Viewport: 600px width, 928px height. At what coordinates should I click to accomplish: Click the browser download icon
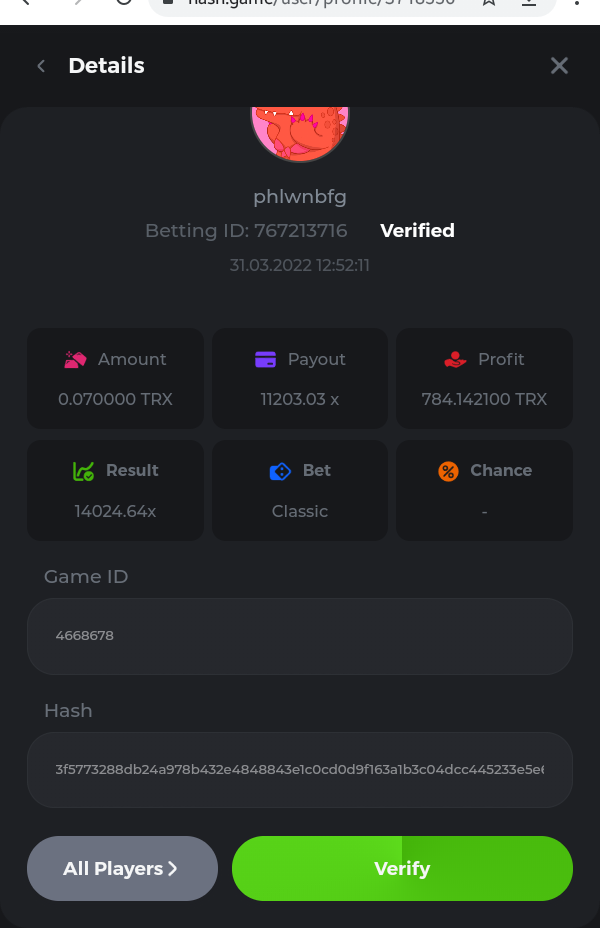tap(529, 2)
